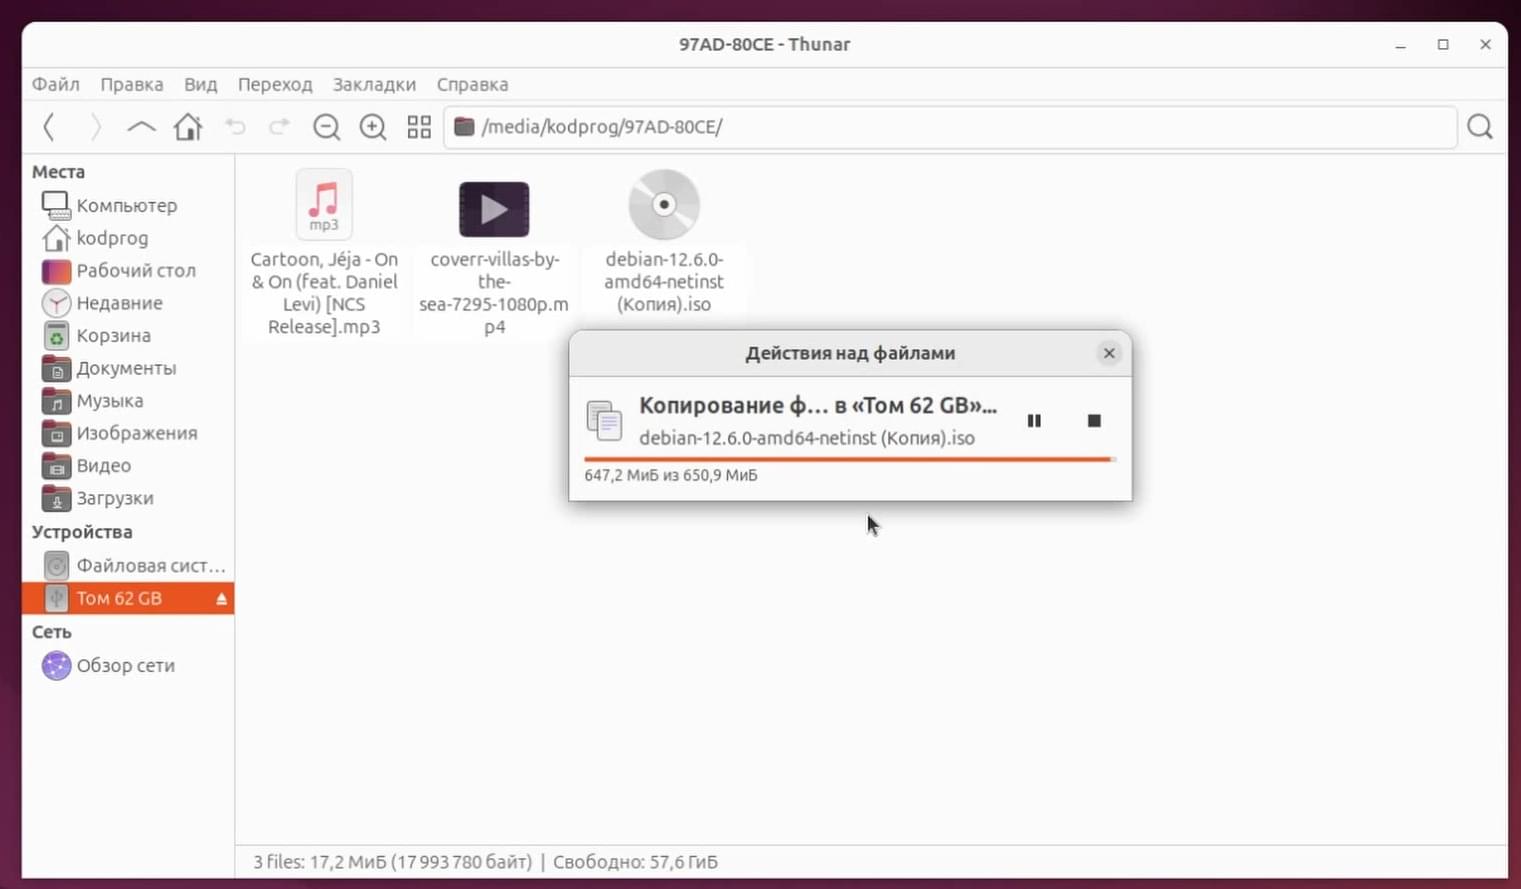
Task: Open Музыка in the sidebar
Action: 128,401
